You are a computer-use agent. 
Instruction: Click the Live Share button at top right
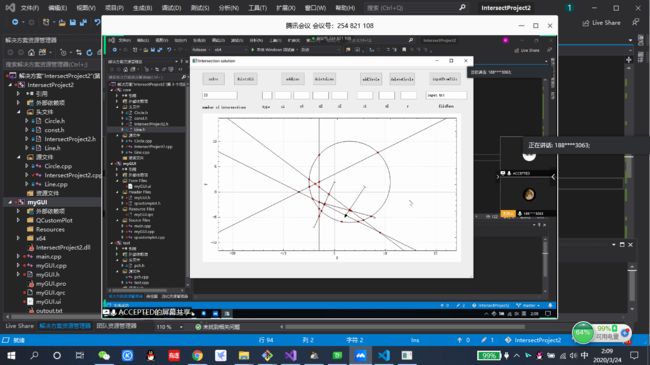pos(601,23)
